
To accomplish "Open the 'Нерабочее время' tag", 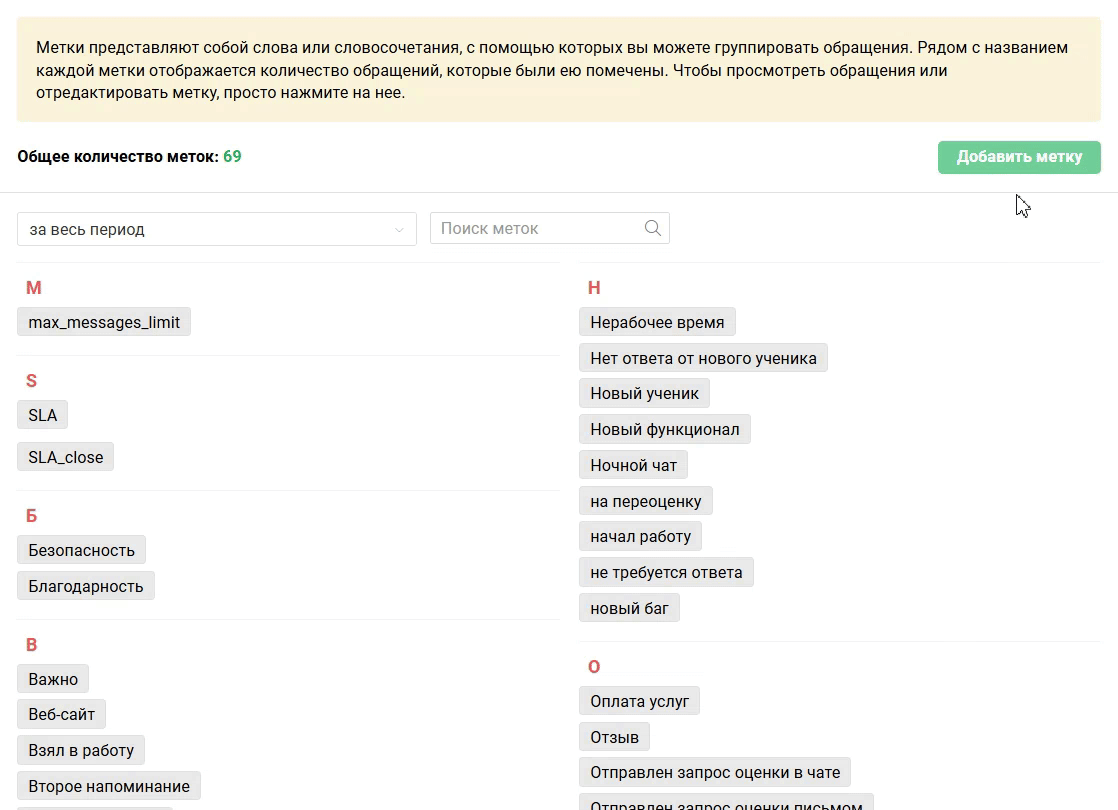I will [657, 322].
